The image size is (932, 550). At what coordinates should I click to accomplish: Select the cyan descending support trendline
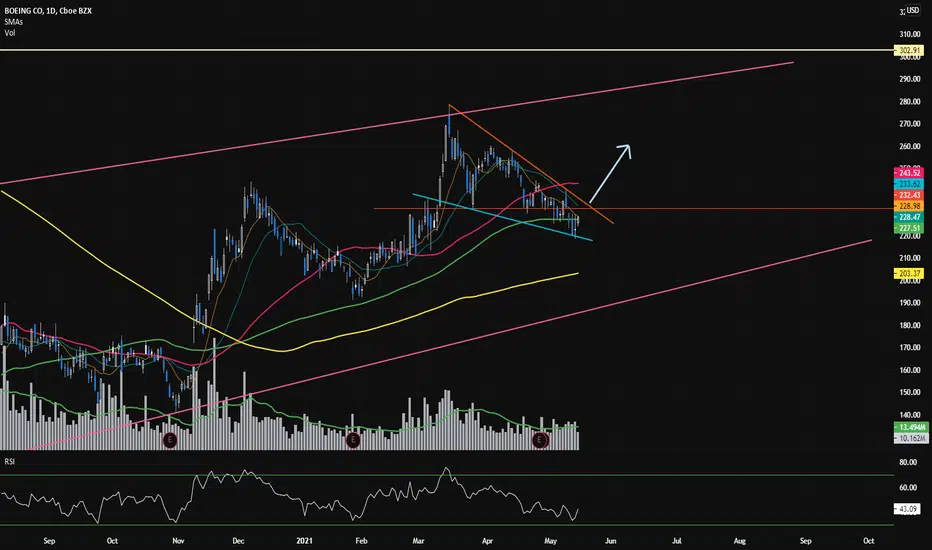(502, 217)
